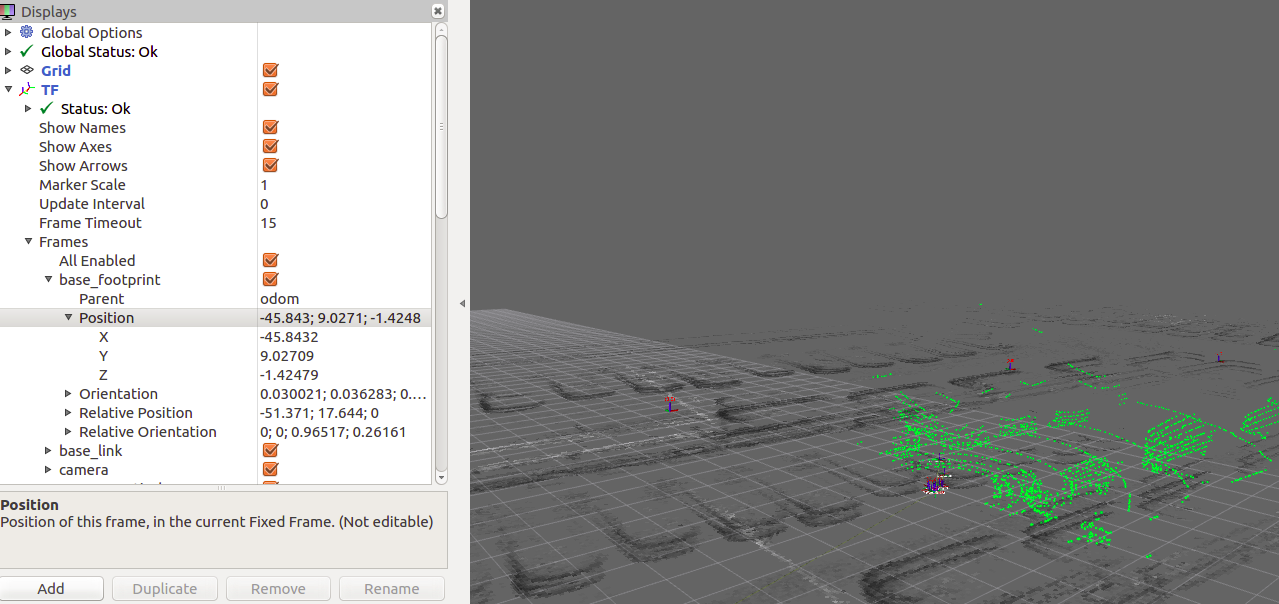Collapse the Frames tree
Screen dimensions: 1279x604
(29, 241)
